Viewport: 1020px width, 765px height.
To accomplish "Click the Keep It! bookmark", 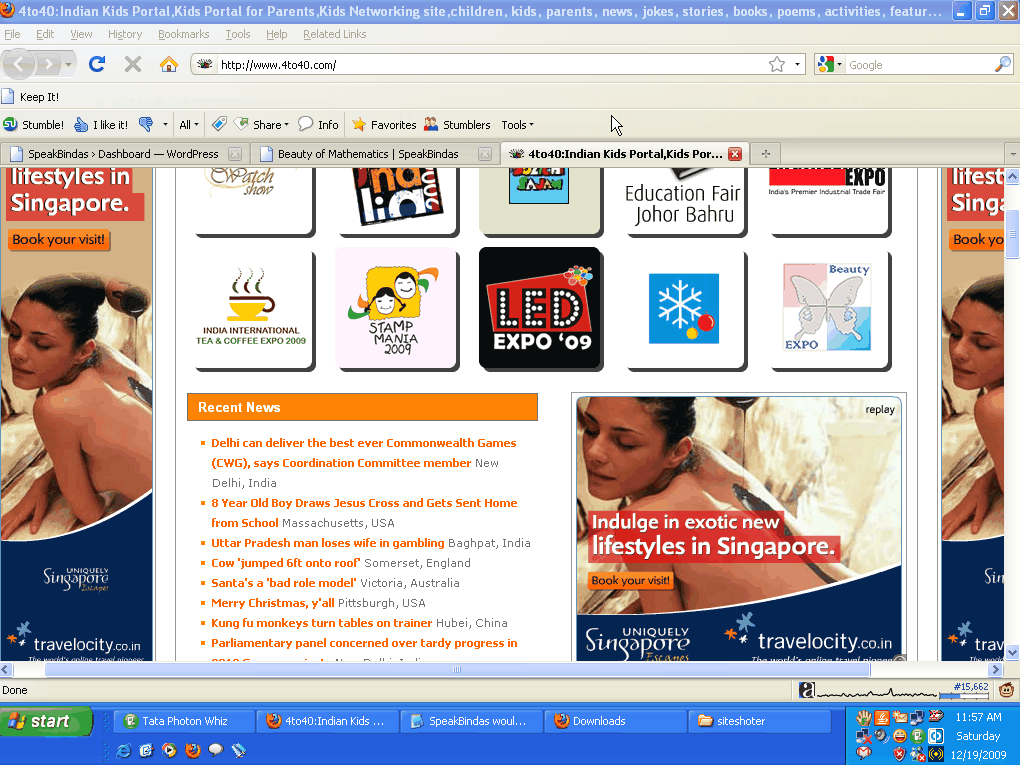I will [31, 97].
